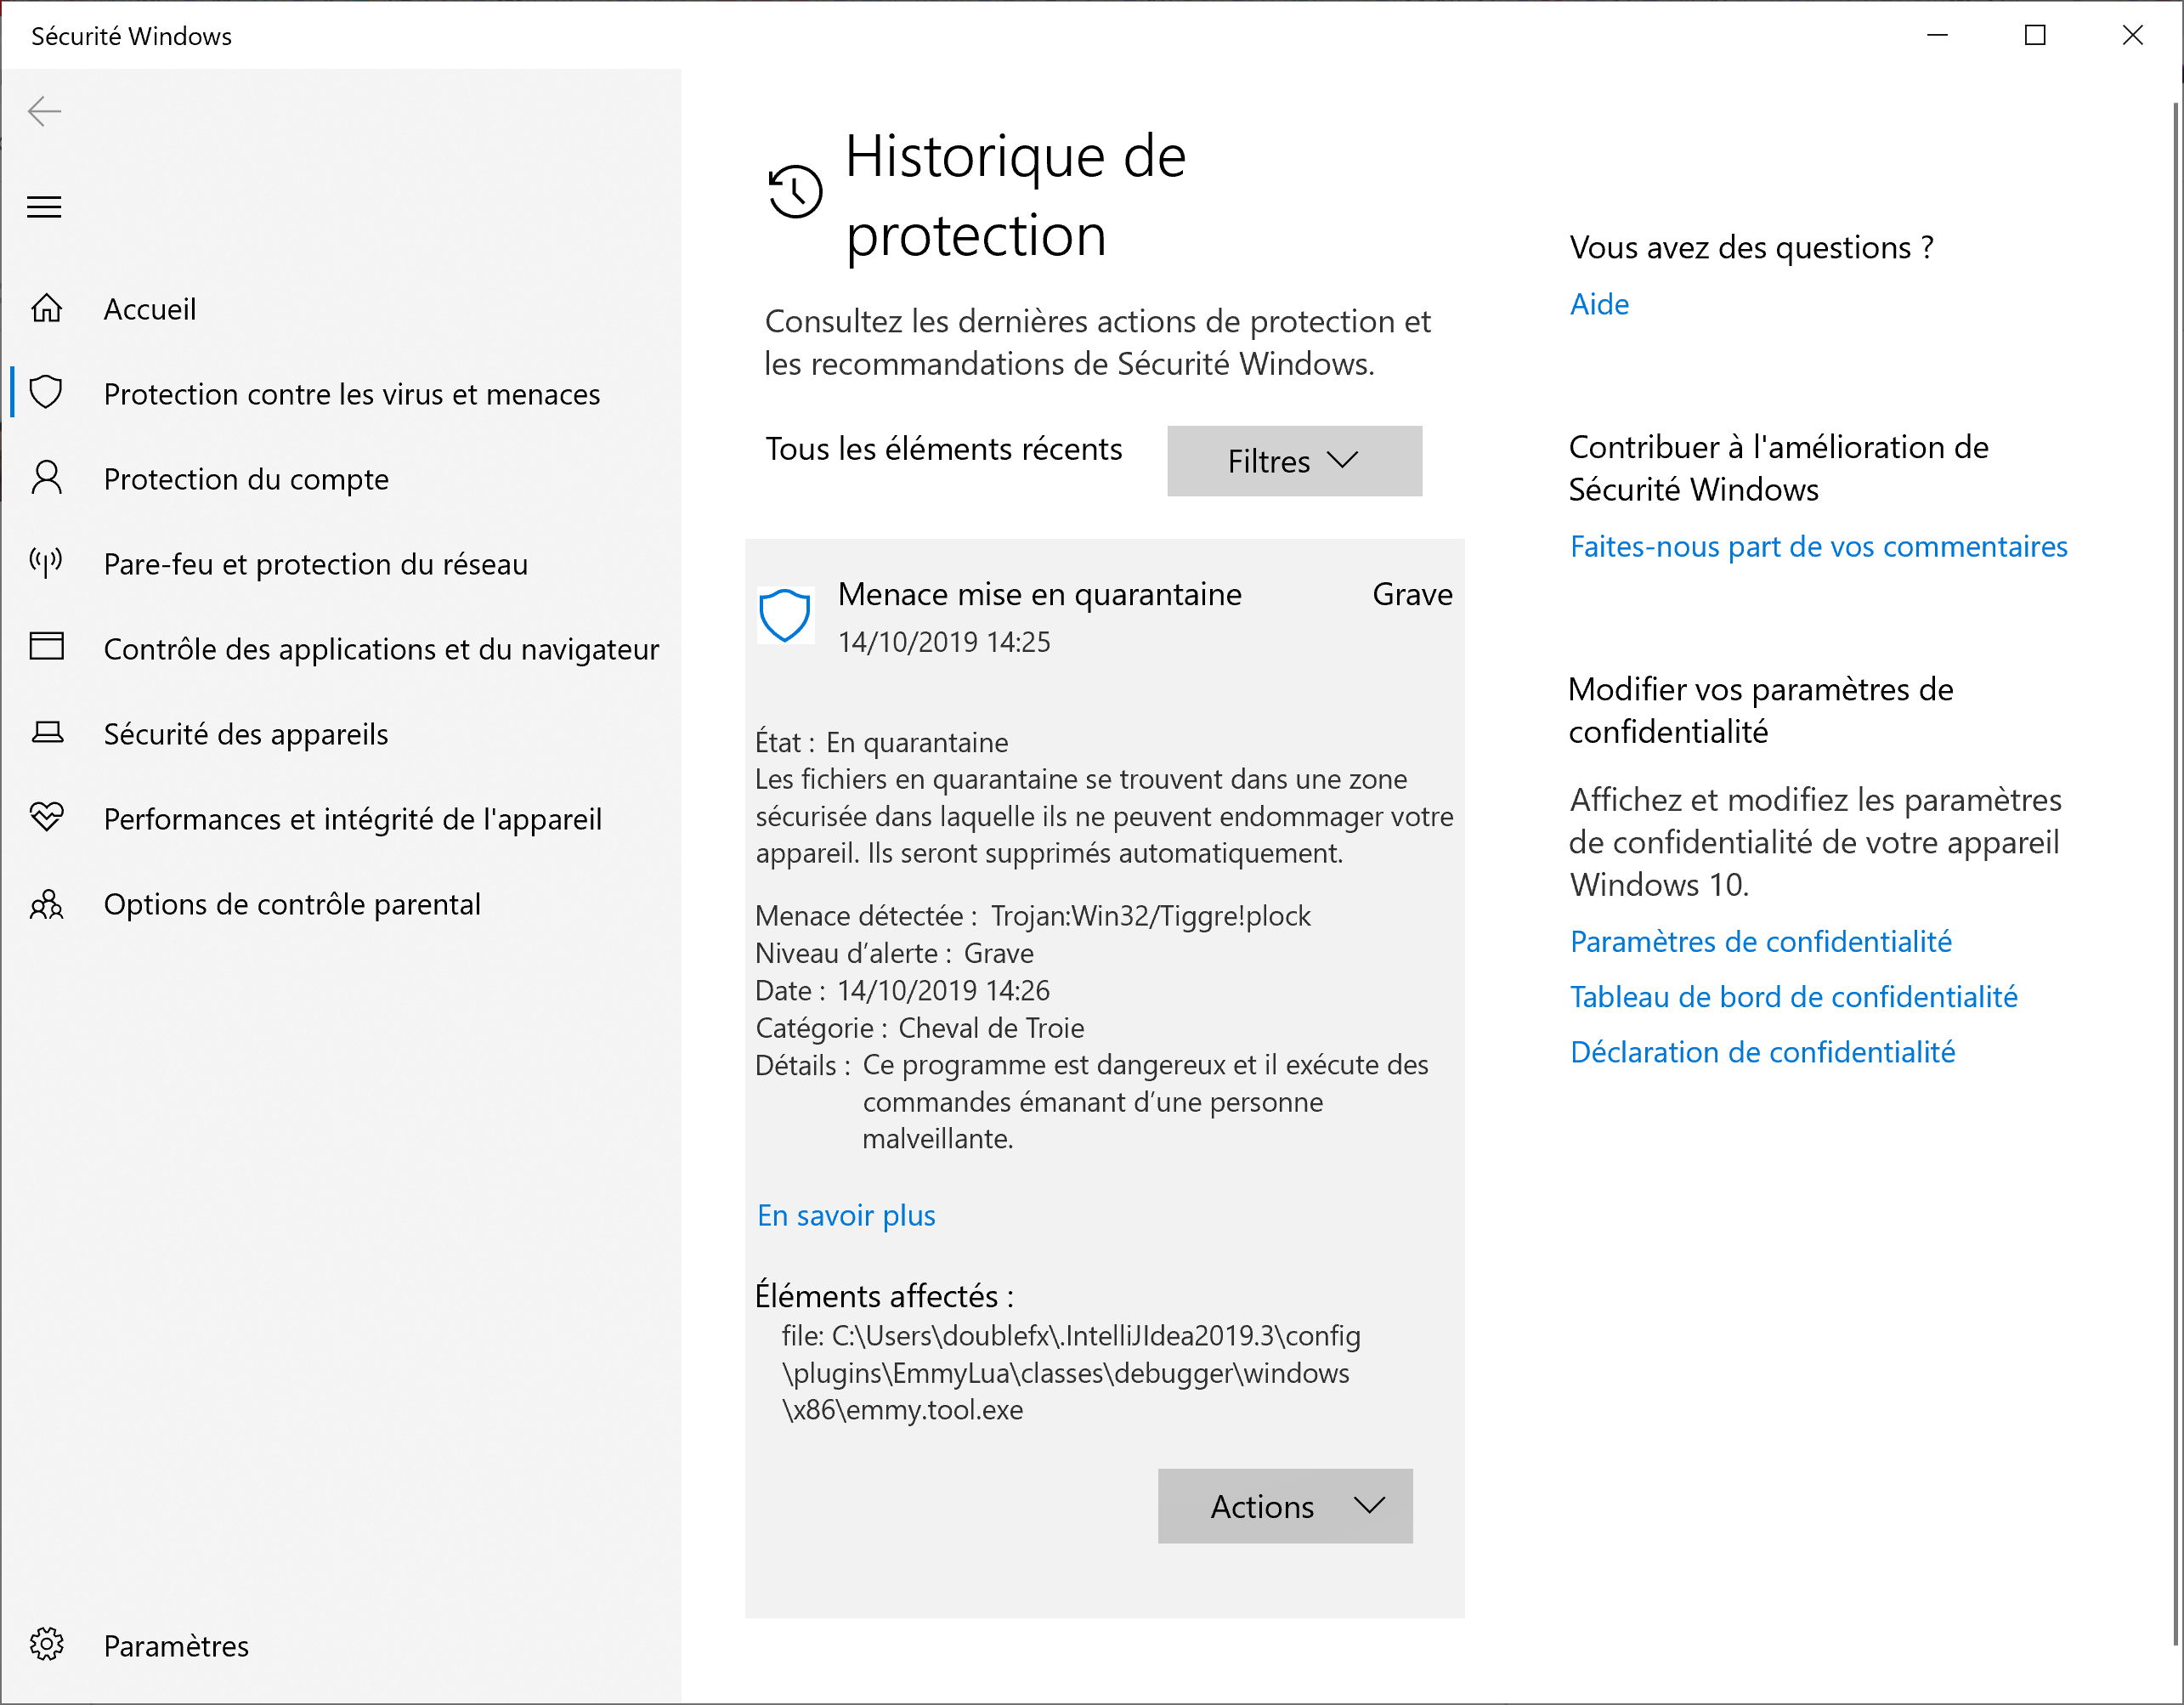Image resolution: width=2184 pixels, height=1705 pixels.
Task: Click the parental controls family icon
Action: (47, 904)
